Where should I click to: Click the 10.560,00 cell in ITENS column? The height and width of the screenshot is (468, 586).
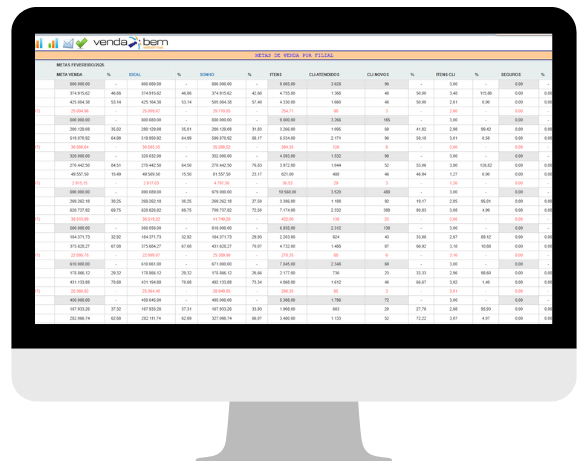(287, 192)
